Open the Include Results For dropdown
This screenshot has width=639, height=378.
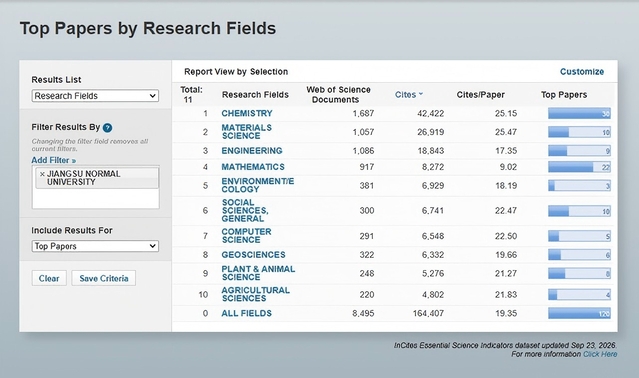pos(95,246)
